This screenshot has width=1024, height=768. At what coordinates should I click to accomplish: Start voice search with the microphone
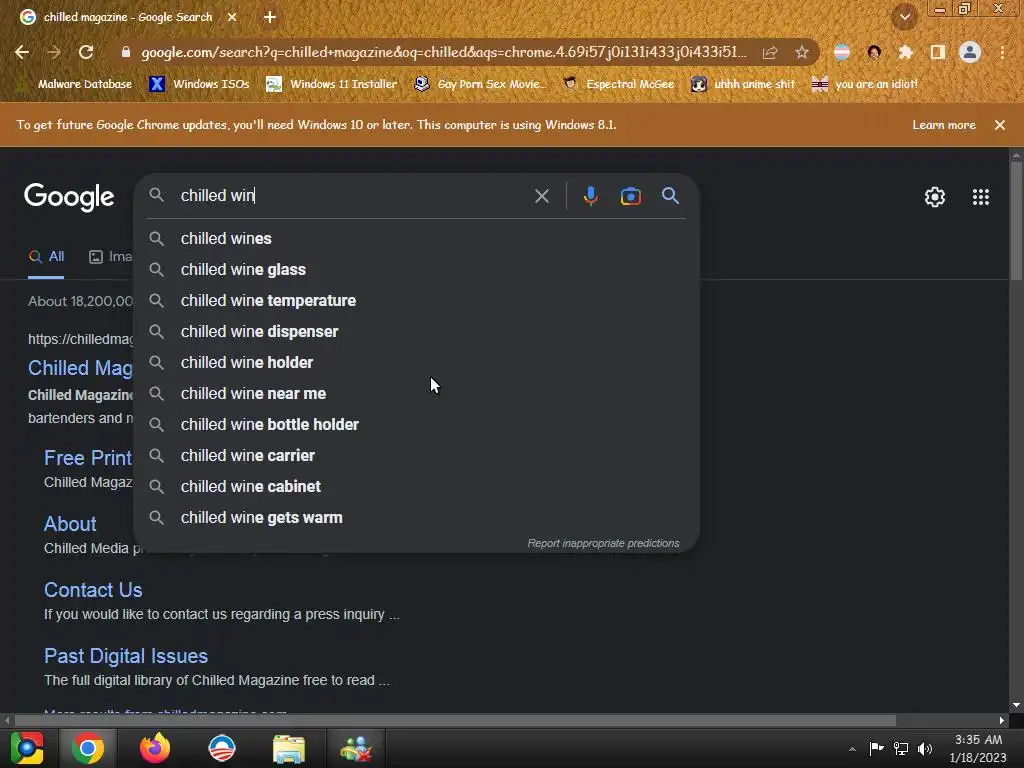tap(590, 196)
